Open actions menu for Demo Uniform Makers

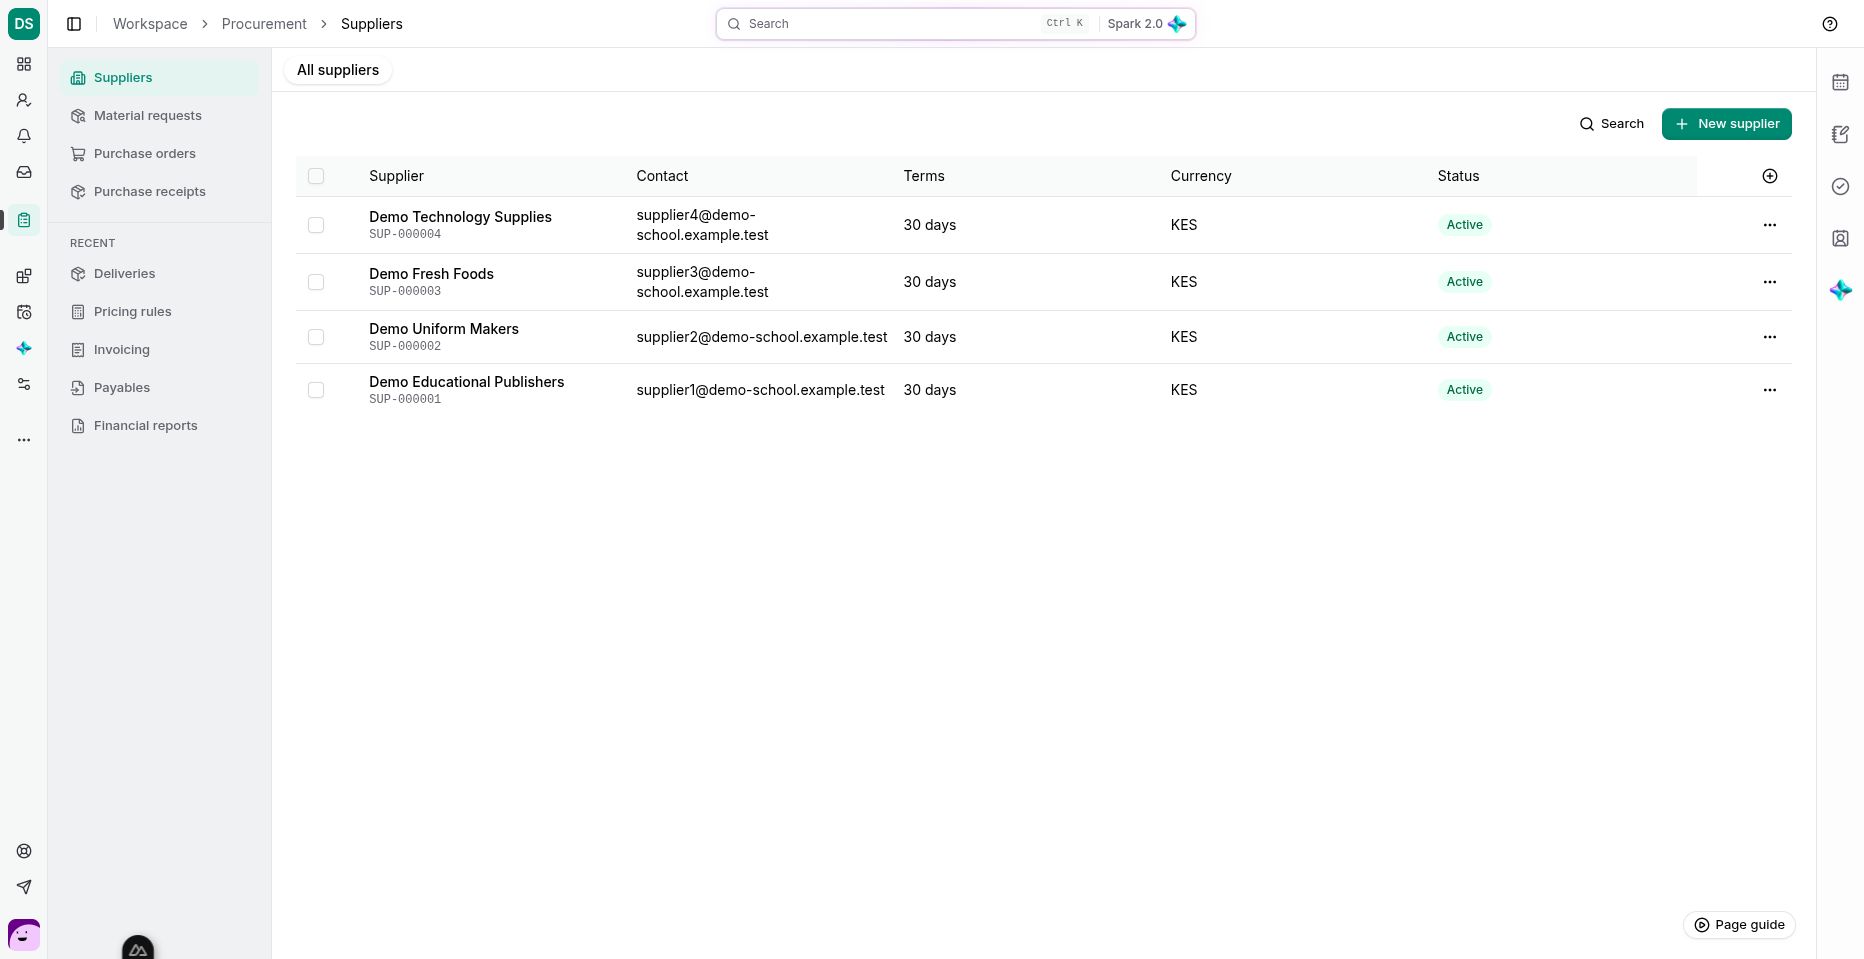[1770, 337]
